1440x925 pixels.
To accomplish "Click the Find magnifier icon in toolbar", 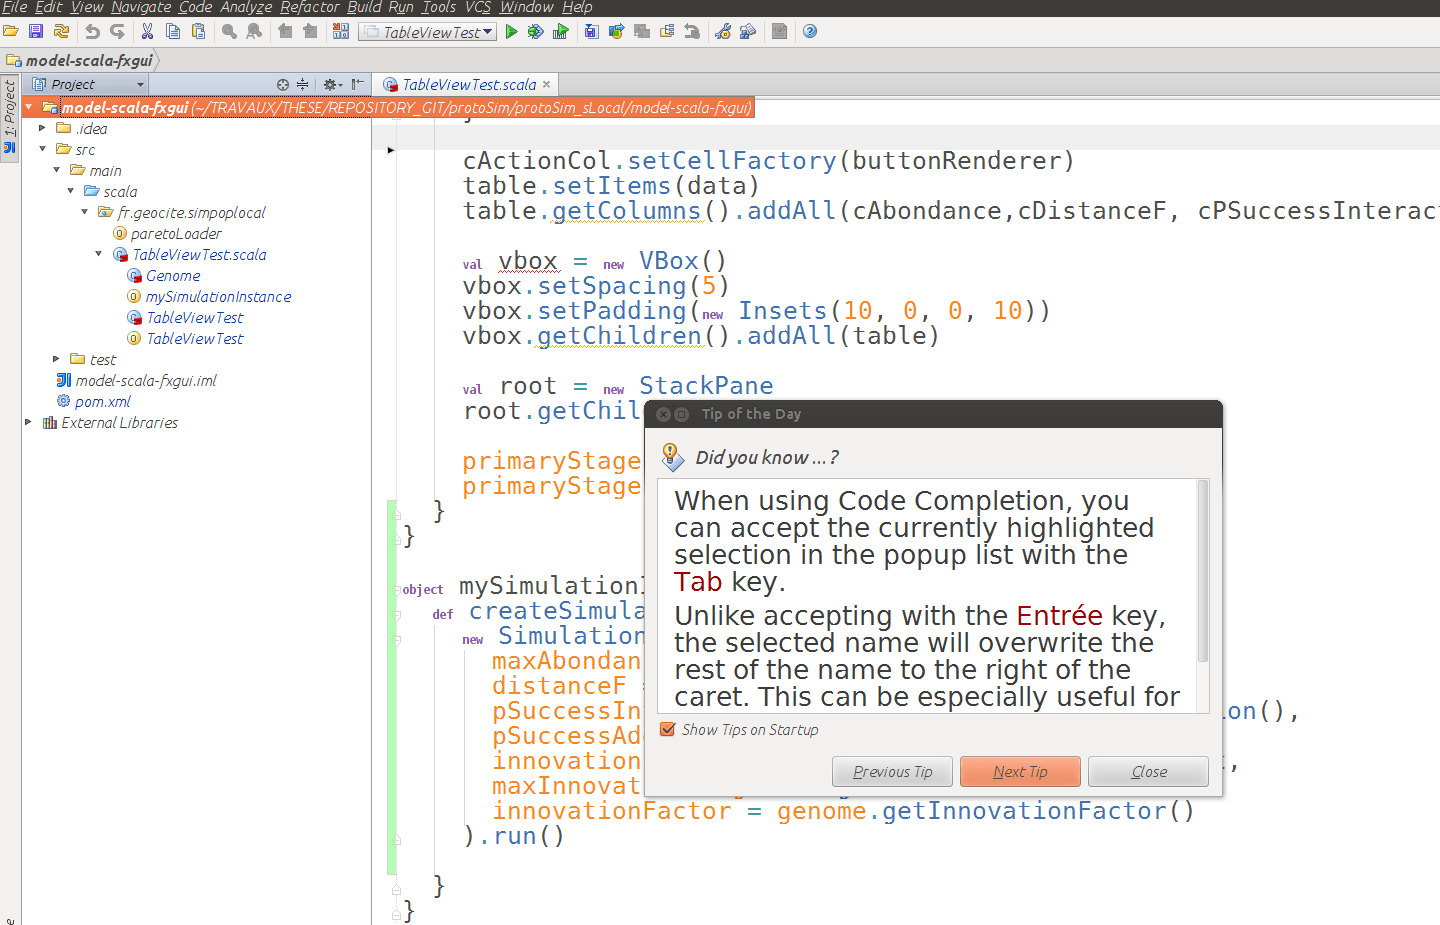I will [x=229, y=32].
